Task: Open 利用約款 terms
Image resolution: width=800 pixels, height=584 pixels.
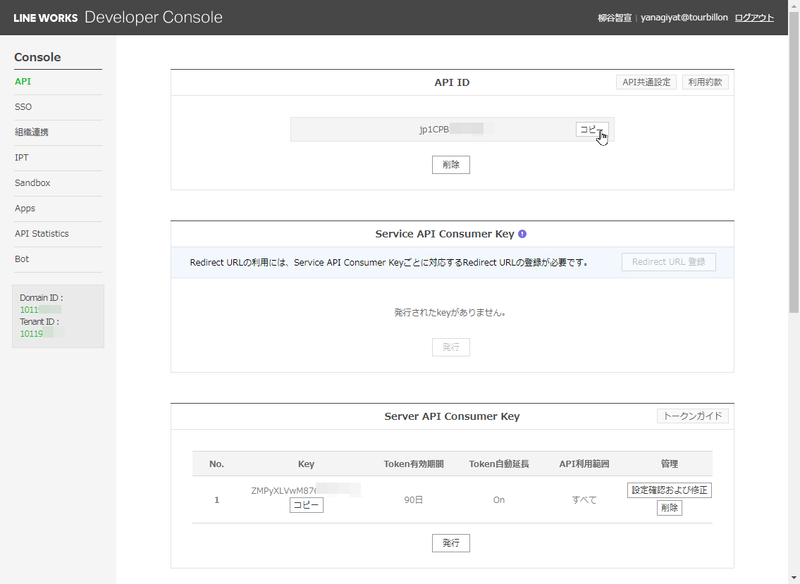Action: click(706, 82)
